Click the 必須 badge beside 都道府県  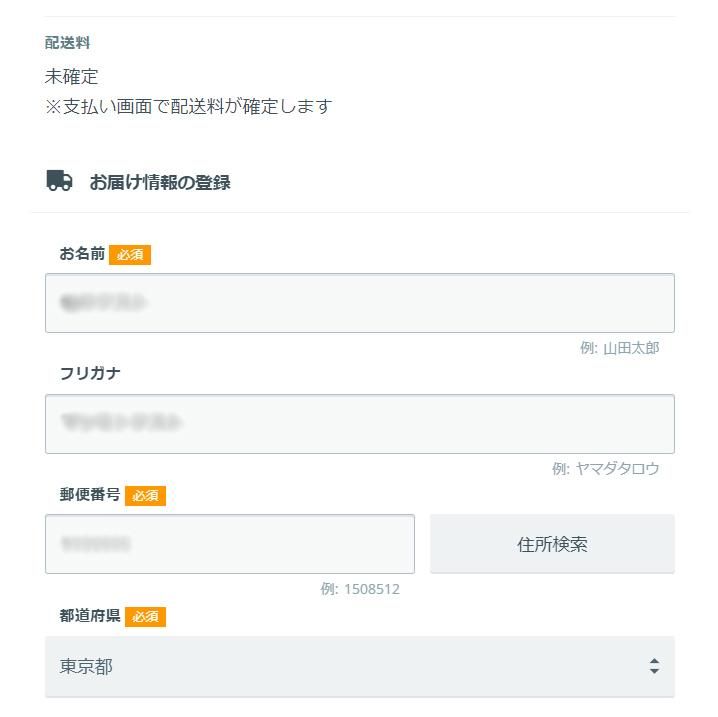point(145,617)
